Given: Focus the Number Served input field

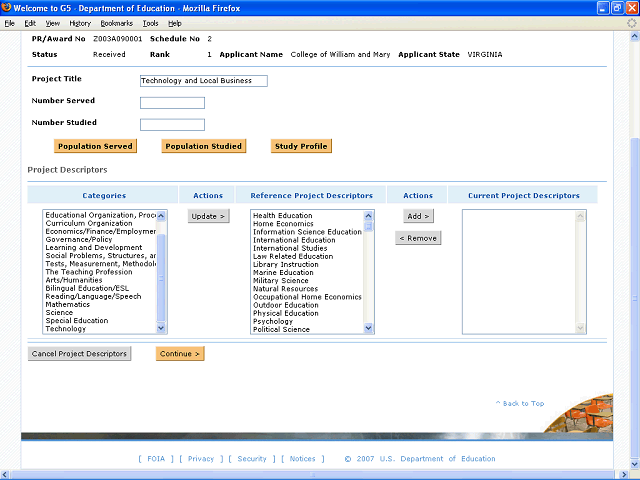Looking at the screenshot, I should 172,103.
